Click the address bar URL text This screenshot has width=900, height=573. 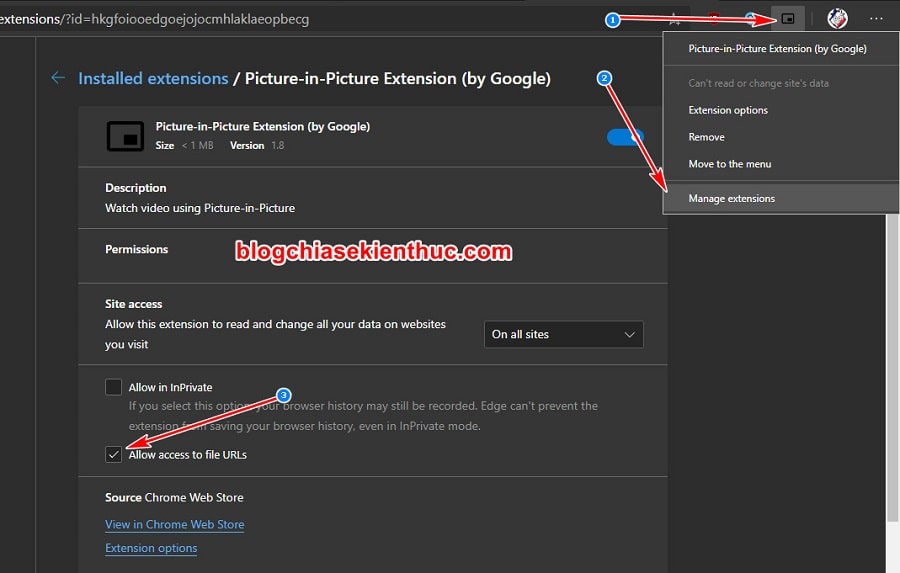pyautogui.click(x=154, y=19)
